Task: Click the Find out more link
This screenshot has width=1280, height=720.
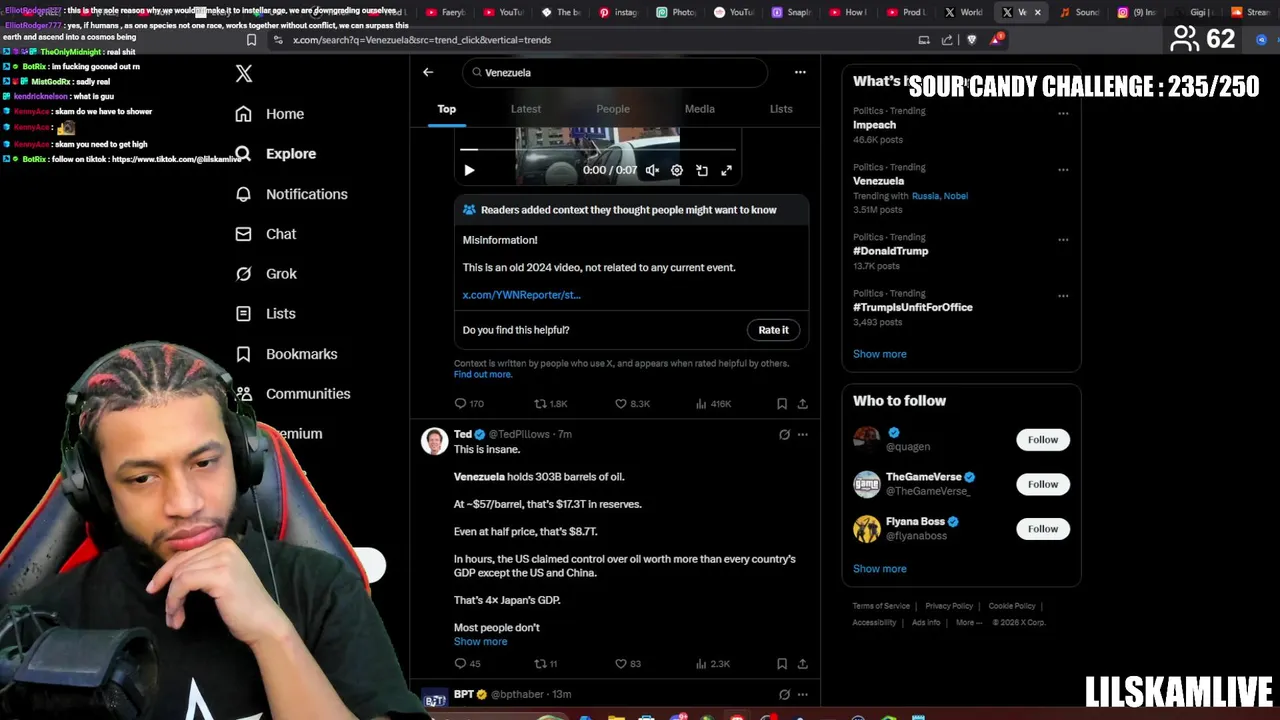Action: (483, 374)
